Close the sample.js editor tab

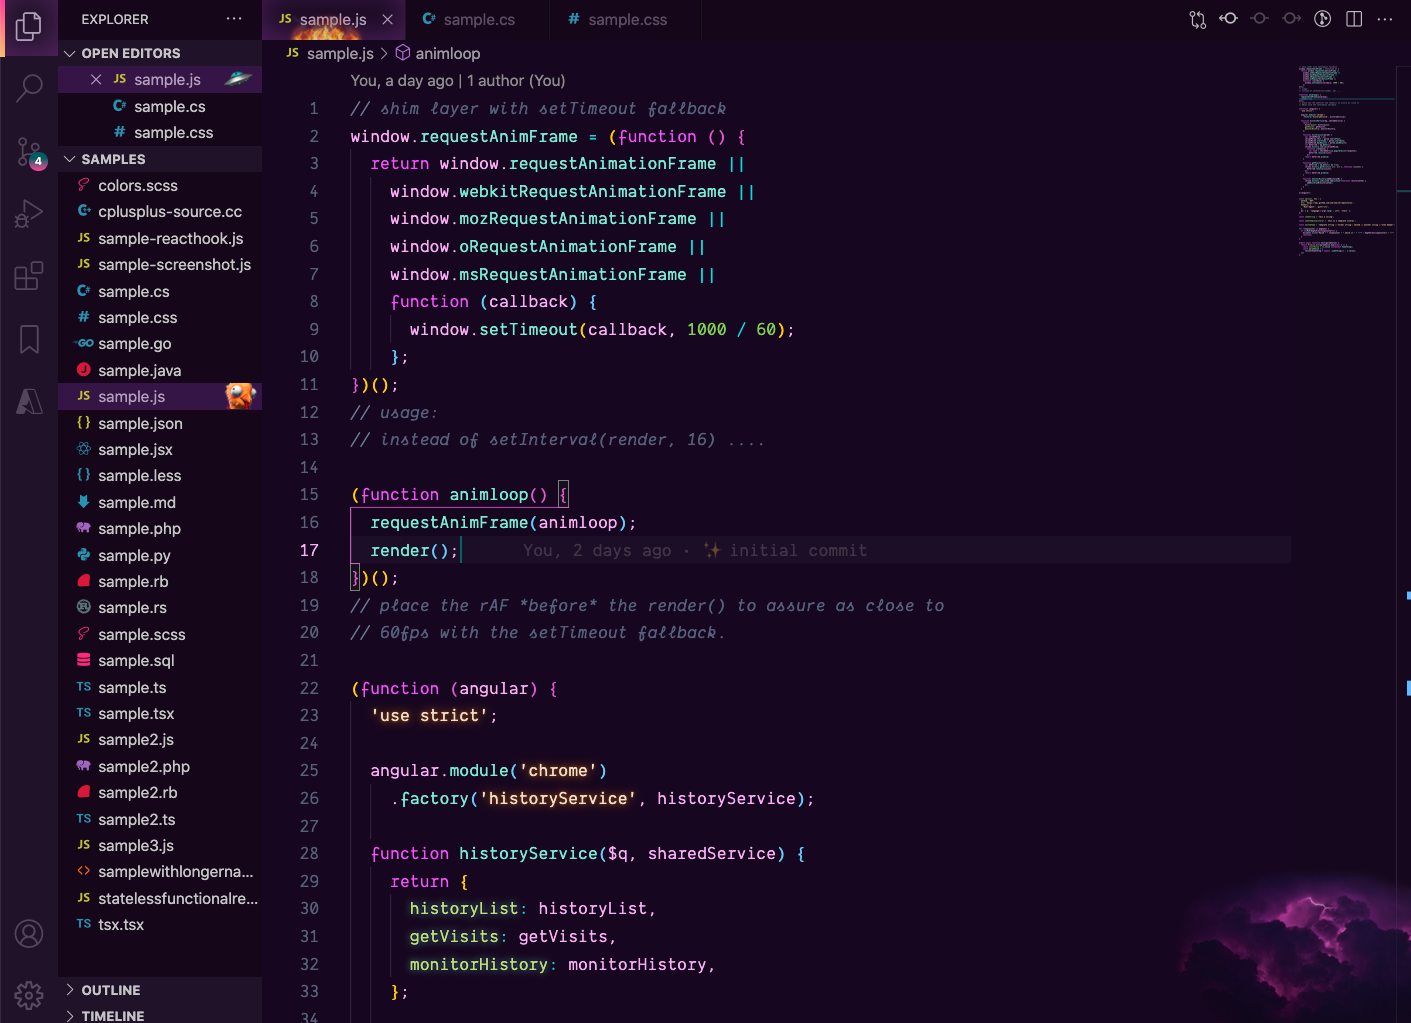coord(387,20)
